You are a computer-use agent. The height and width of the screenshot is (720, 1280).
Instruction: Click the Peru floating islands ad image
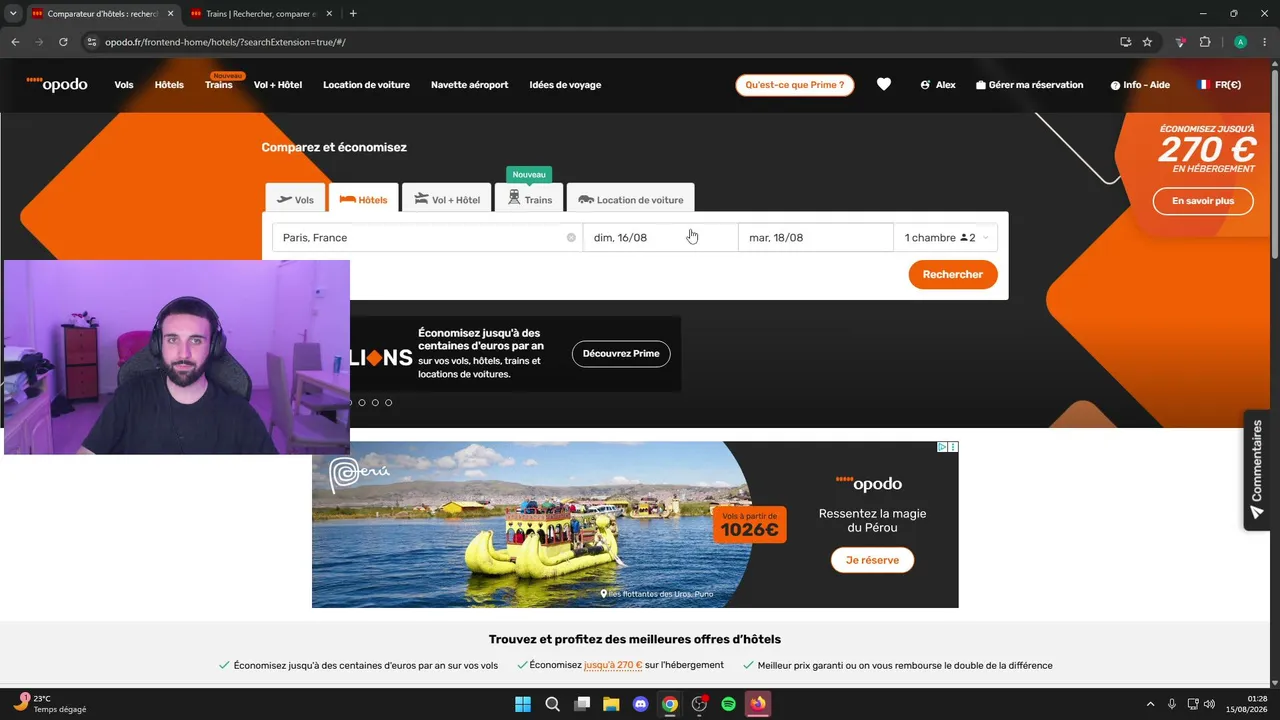[x=531, y=525]
